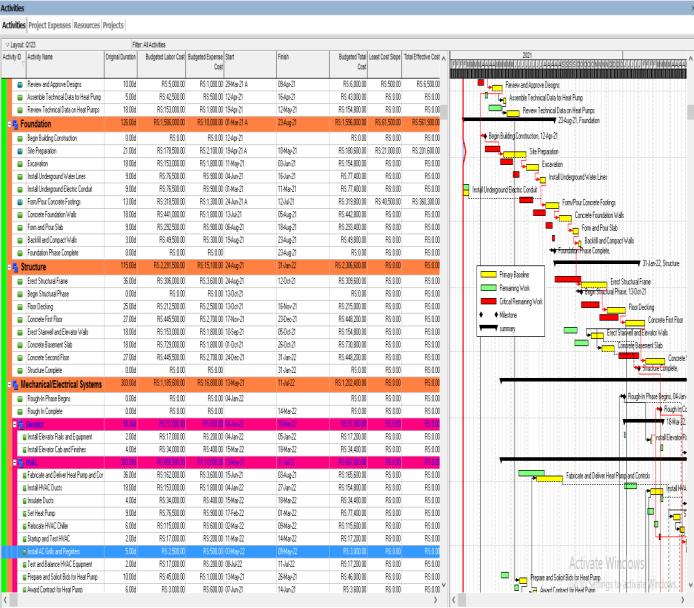Click the Floor Decking activity icon
This screenshot has height=608, width=694.
pyautogui.click(x=20, y=307)
